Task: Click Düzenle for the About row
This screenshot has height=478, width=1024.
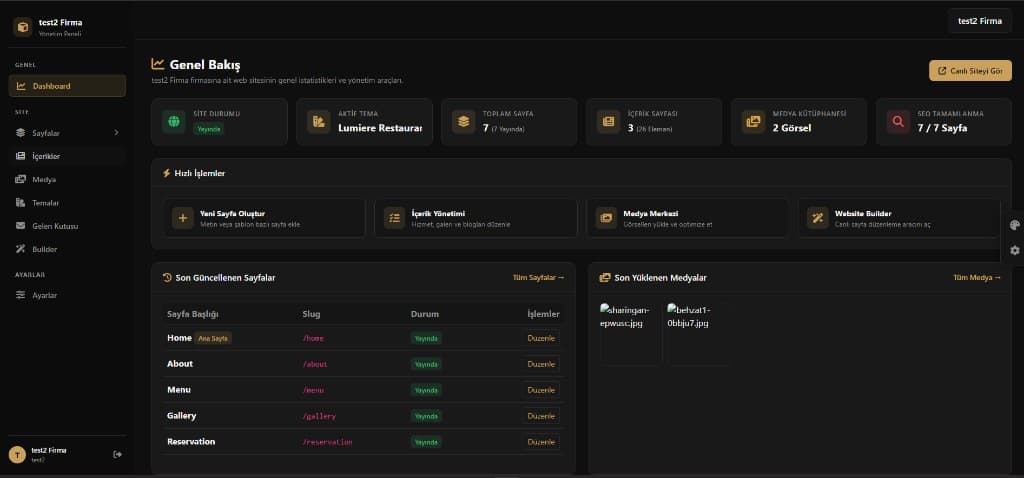Action: [541, 364]
